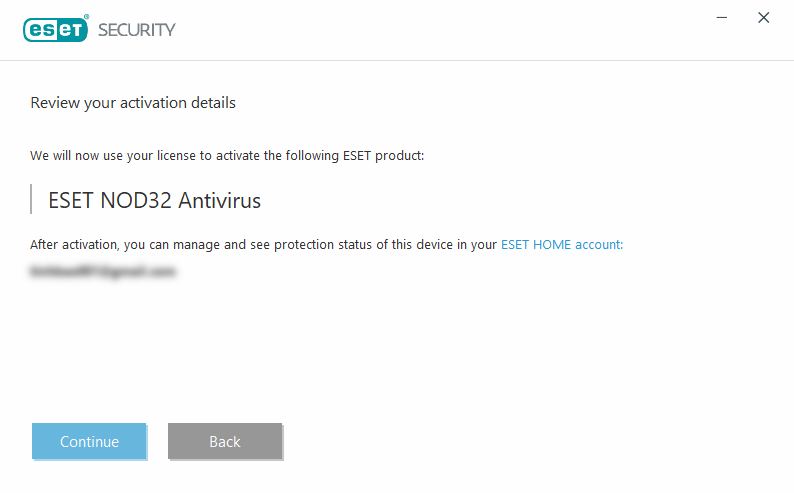The height and width of the screenshot is (493, 794).
Task: Click the empty title bar right of SECURITY
Action: pyautogui.click(x=440, y=30)
